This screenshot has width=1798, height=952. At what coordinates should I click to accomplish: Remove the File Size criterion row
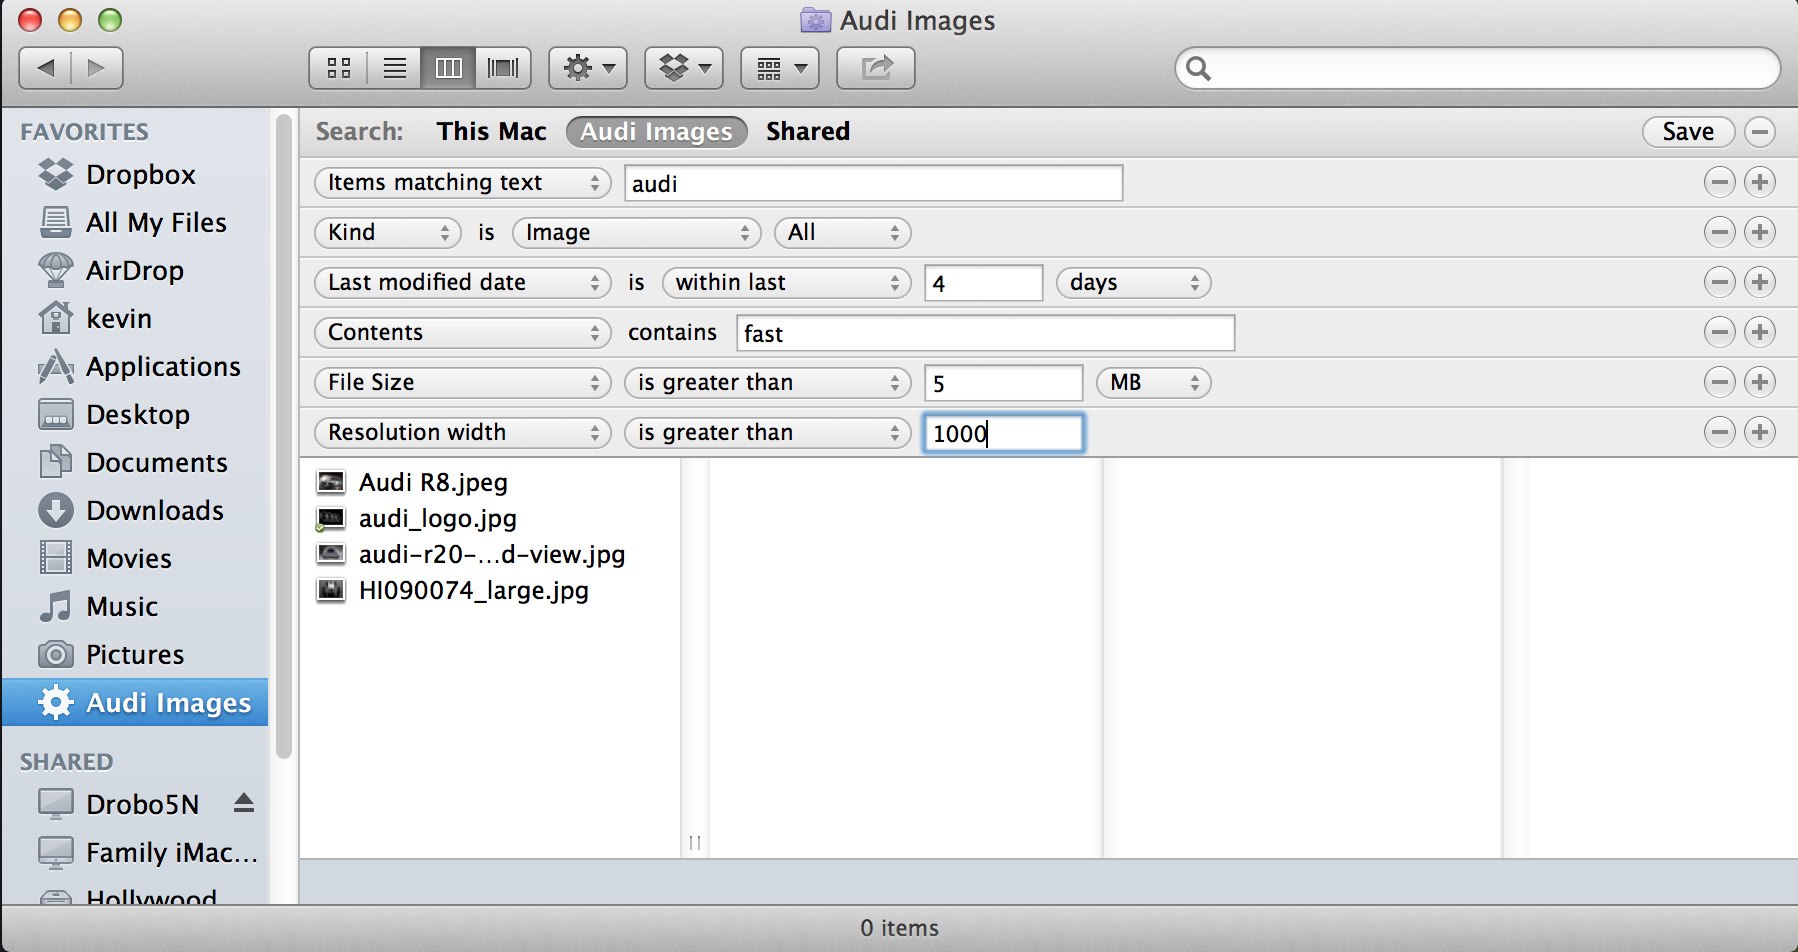click(x=1719, y=382)
